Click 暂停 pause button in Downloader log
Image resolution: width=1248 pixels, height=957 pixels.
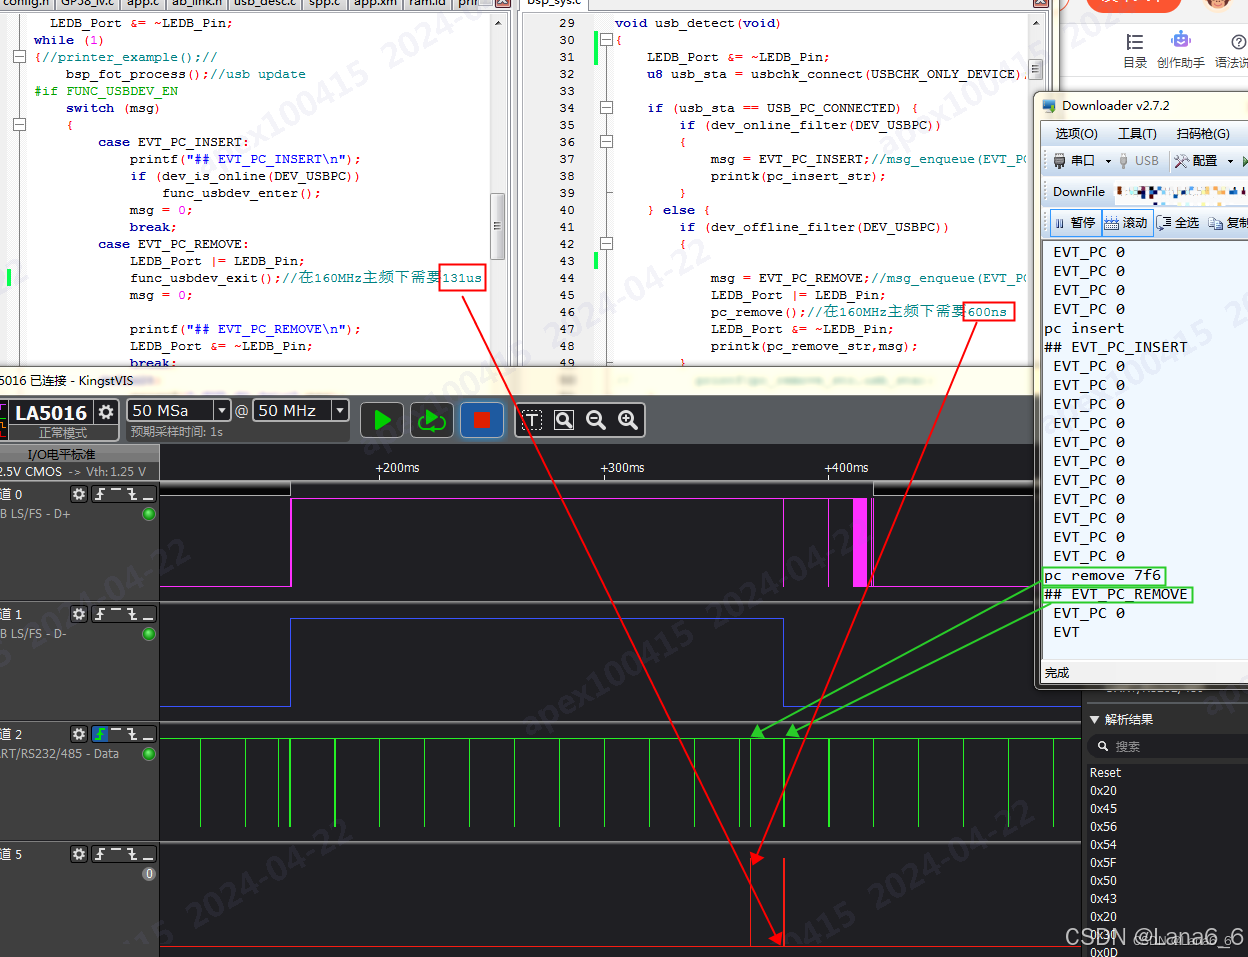tap(1075, 223)
